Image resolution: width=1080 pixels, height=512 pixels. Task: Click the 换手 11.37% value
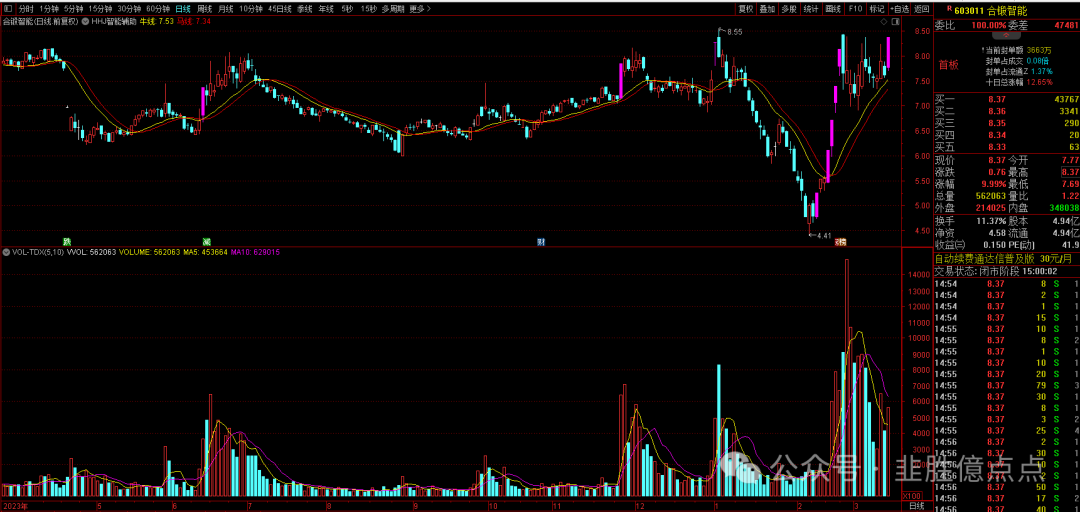[990, 221]
